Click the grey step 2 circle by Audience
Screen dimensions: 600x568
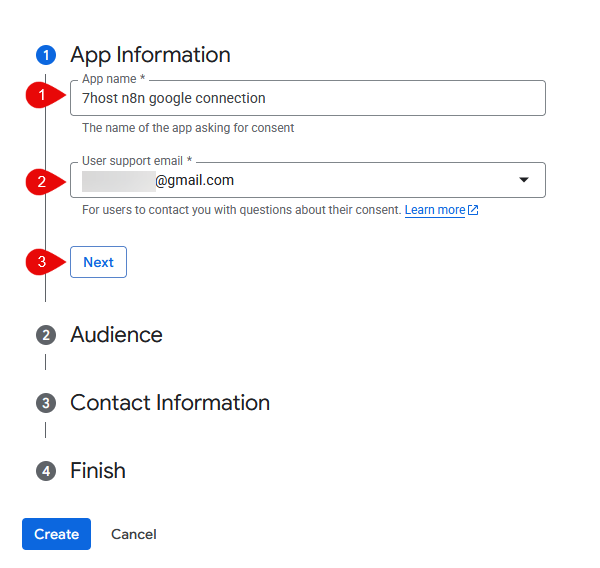pyautogui.click(x=46, y=335)
